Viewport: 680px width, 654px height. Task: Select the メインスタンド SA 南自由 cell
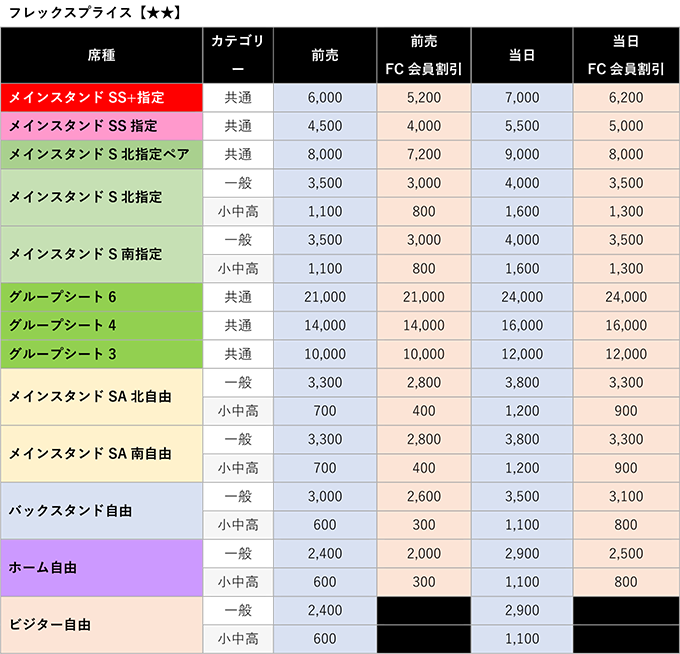[x=102, y=453]
